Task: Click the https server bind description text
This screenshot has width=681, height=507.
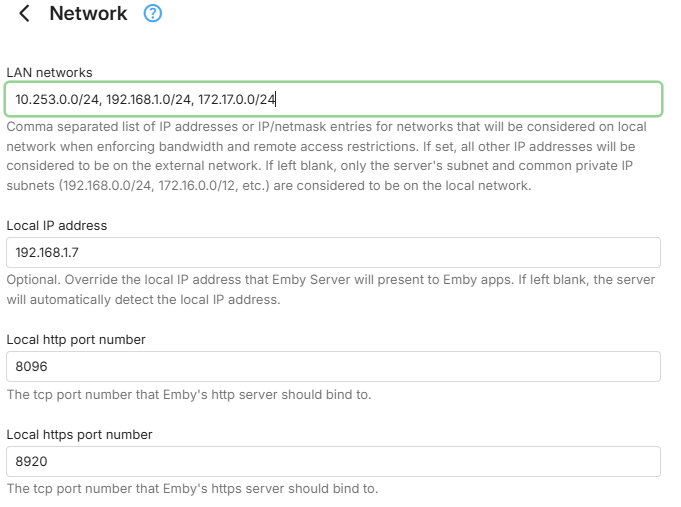Action: pos(192,489)
